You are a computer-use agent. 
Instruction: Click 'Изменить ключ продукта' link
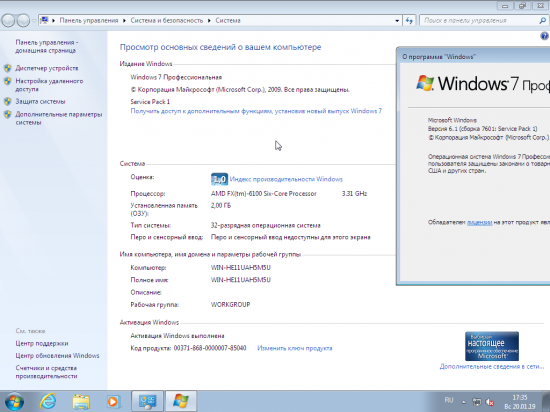coord(295,348)
